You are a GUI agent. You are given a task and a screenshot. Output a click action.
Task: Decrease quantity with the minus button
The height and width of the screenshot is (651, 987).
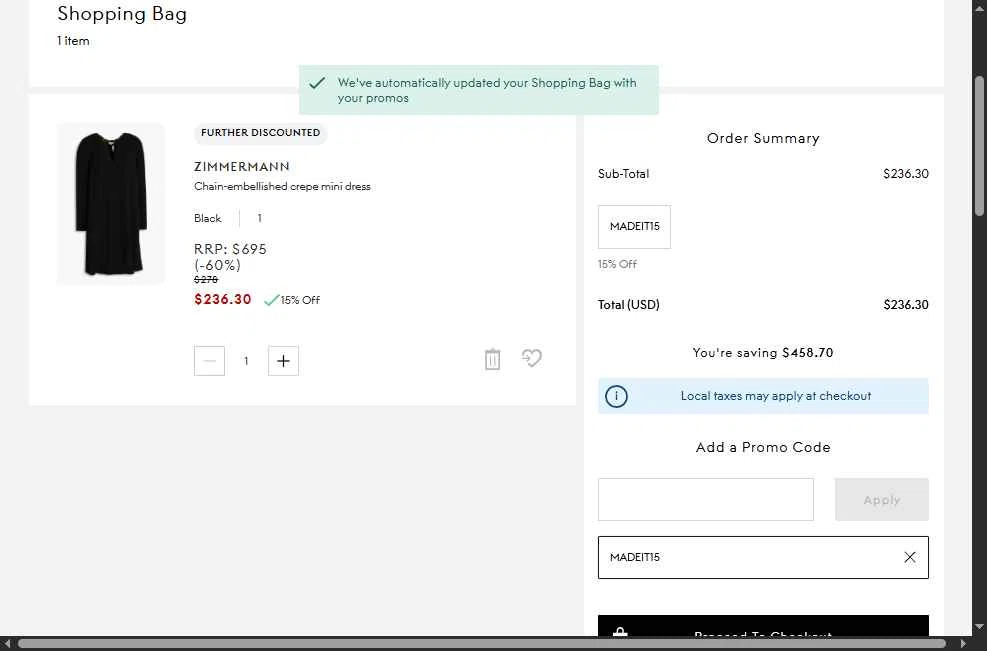210,361
